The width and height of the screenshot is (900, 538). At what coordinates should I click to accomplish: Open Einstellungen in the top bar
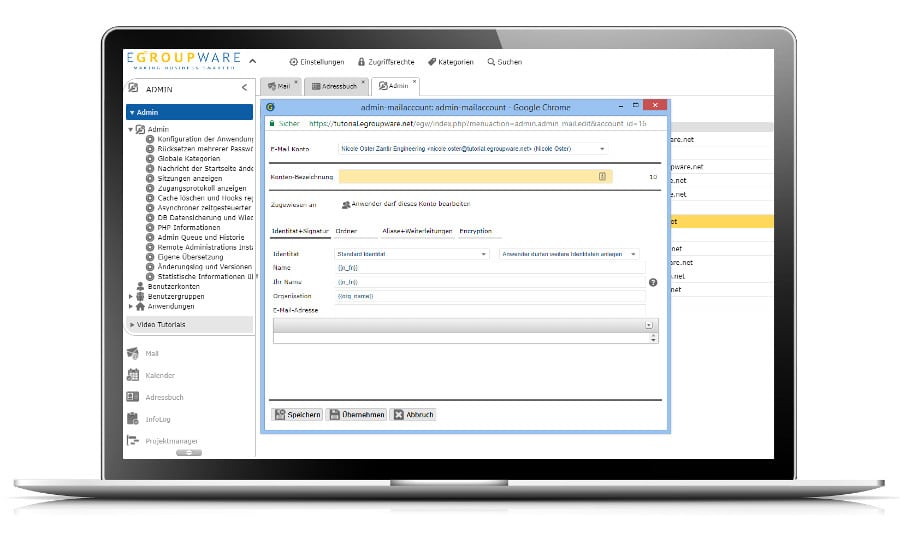pos(317,62)
